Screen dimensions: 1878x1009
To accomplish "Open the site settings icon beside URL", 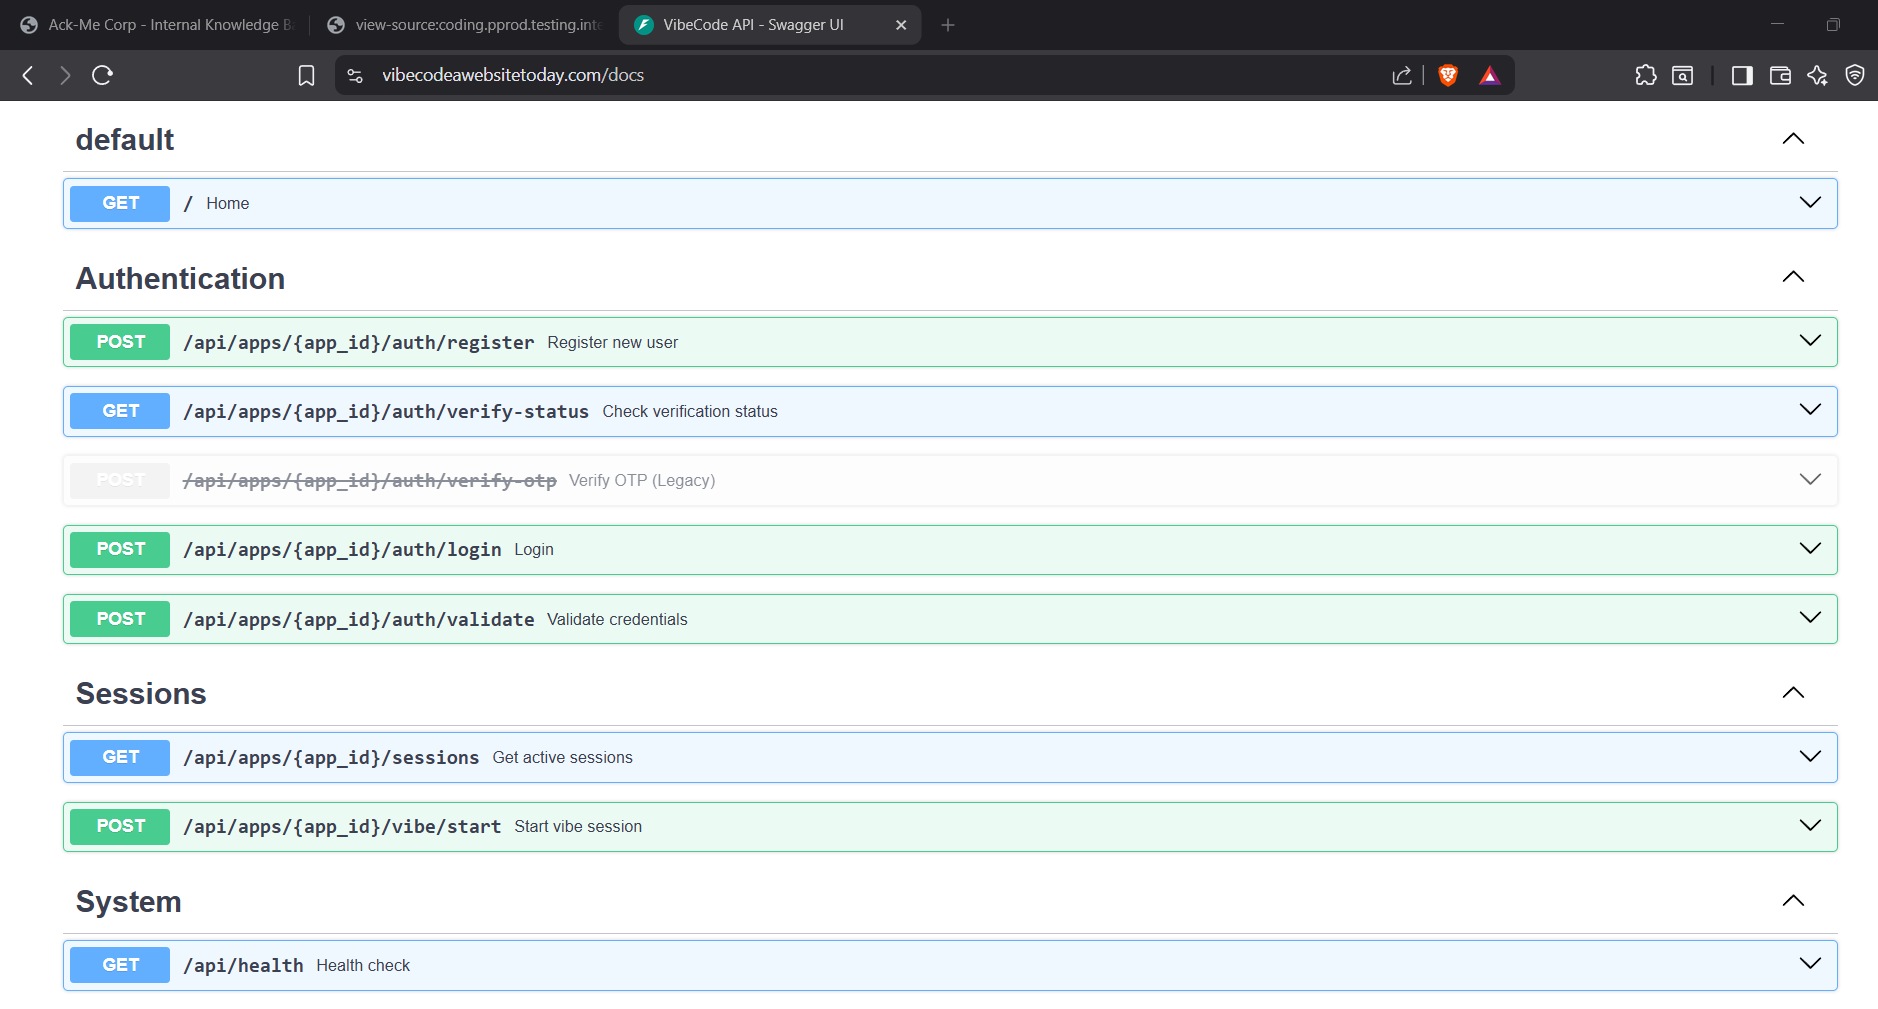I will 355,75.
